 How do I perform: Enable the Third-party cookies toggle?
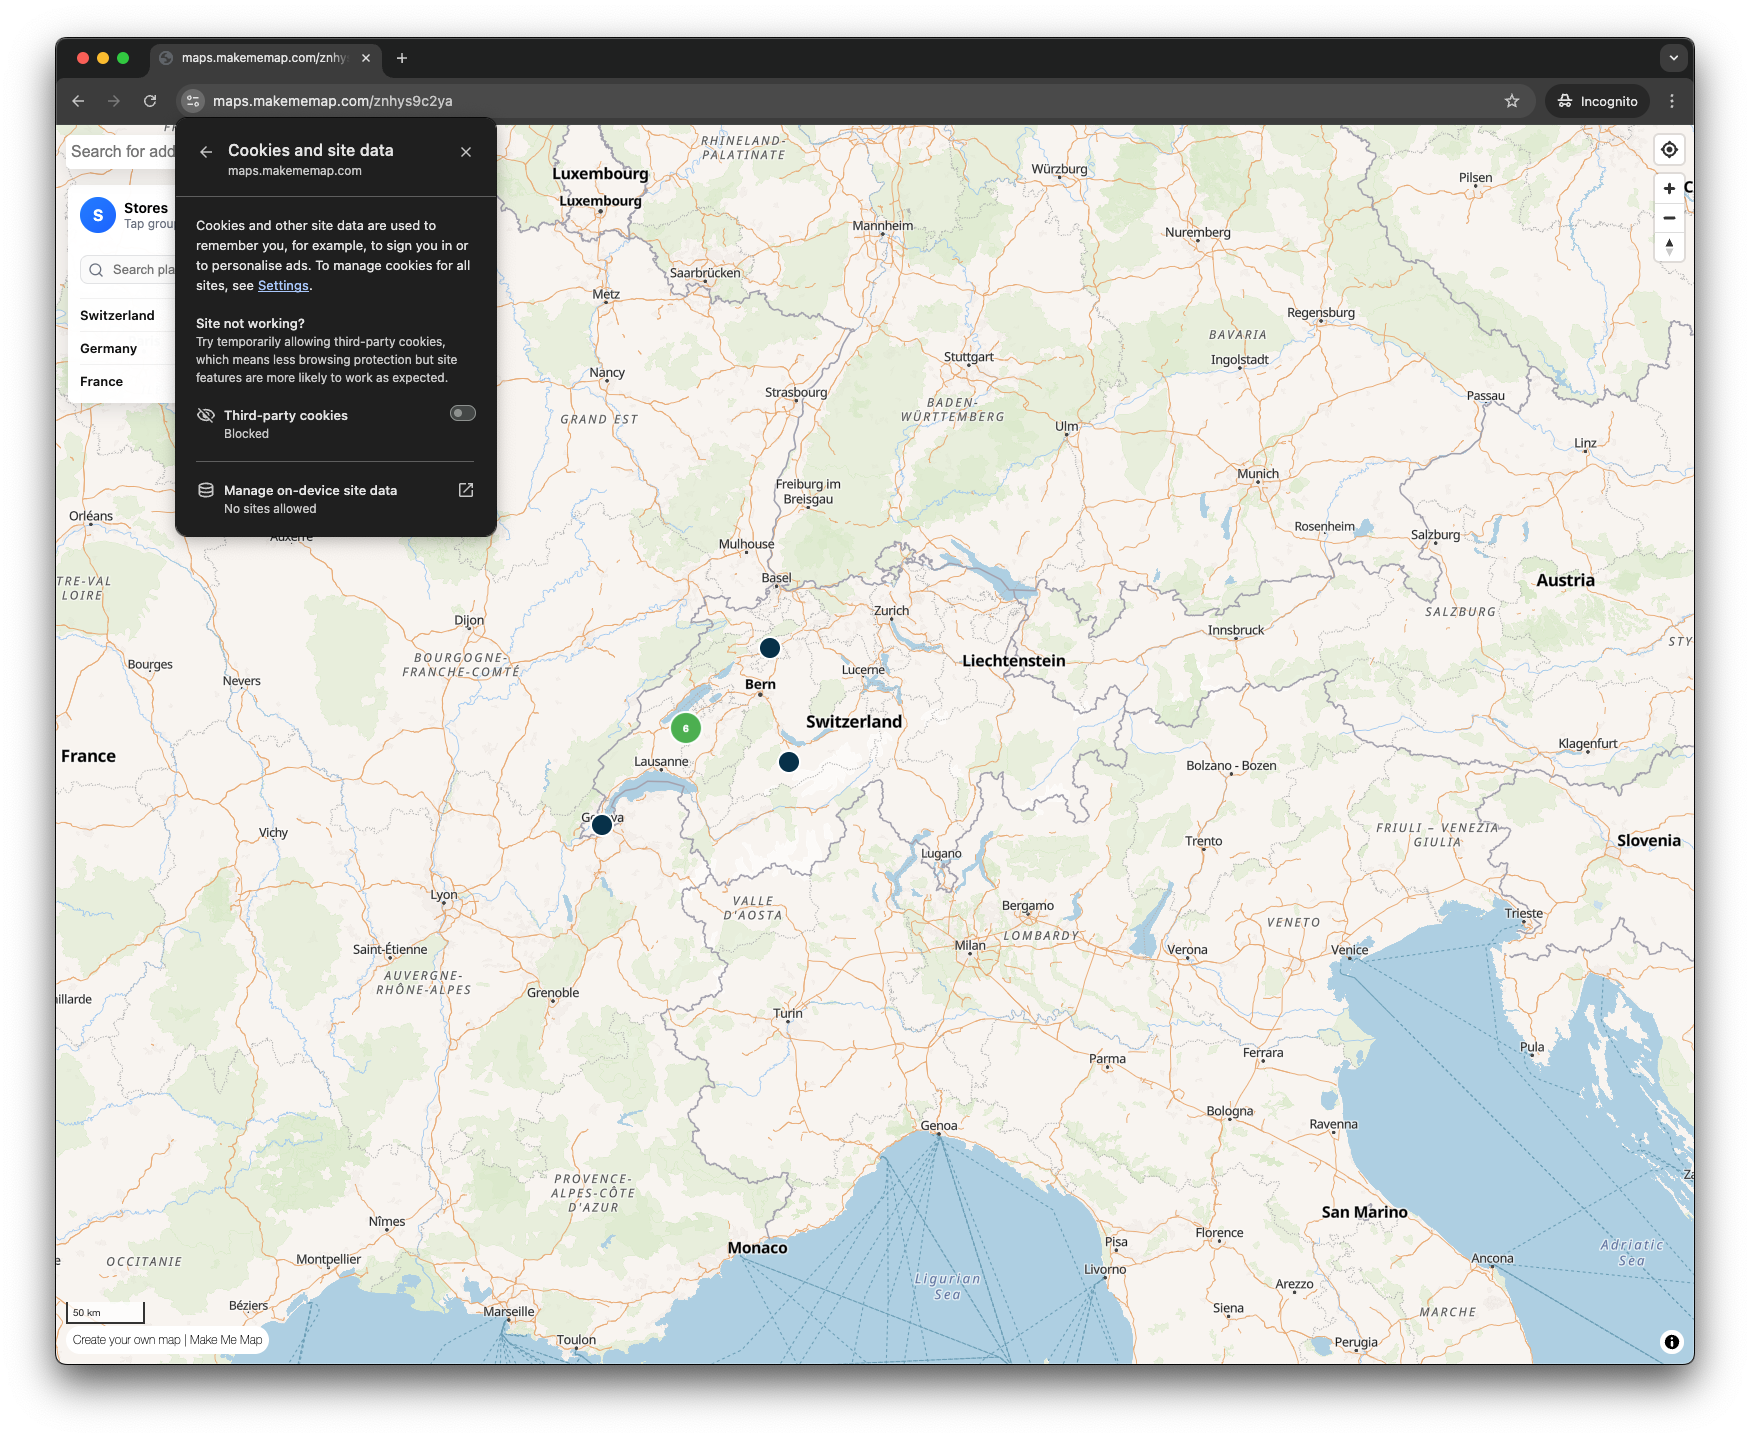(462, 413)
